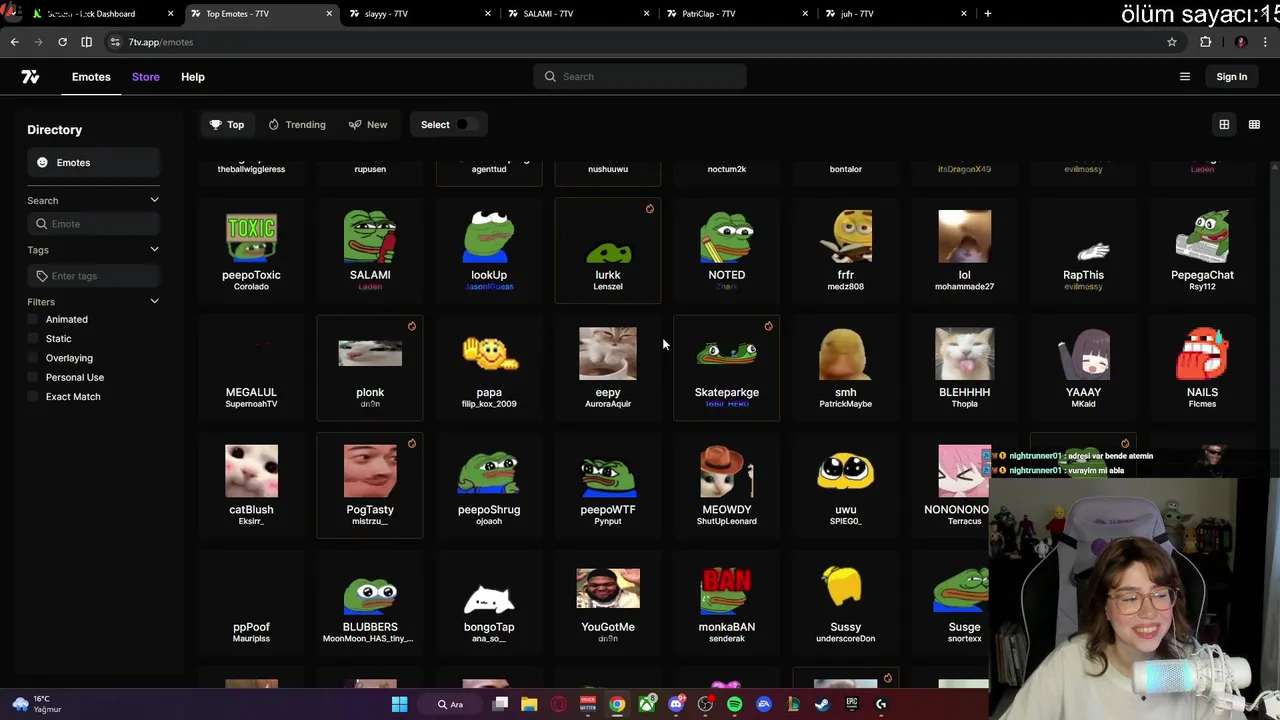Collapse the Filters section chevron
This screenshot has height=720, width=1280.
pyautogui.click(x=154, y=301)
